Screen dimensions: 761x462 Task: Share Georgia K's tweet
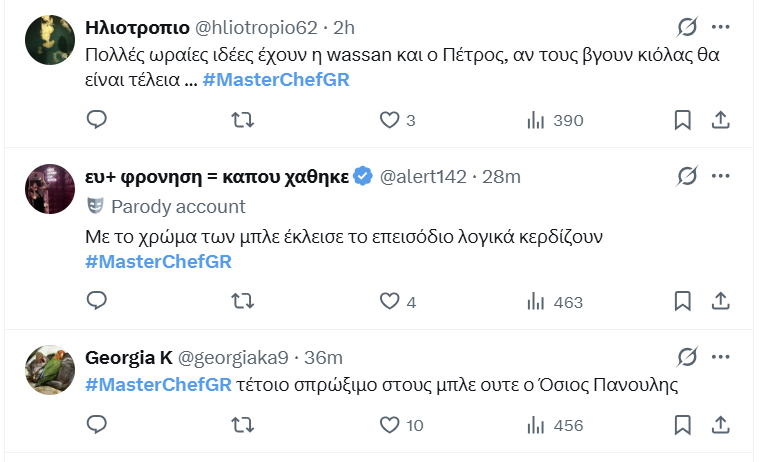click(720, 425)
